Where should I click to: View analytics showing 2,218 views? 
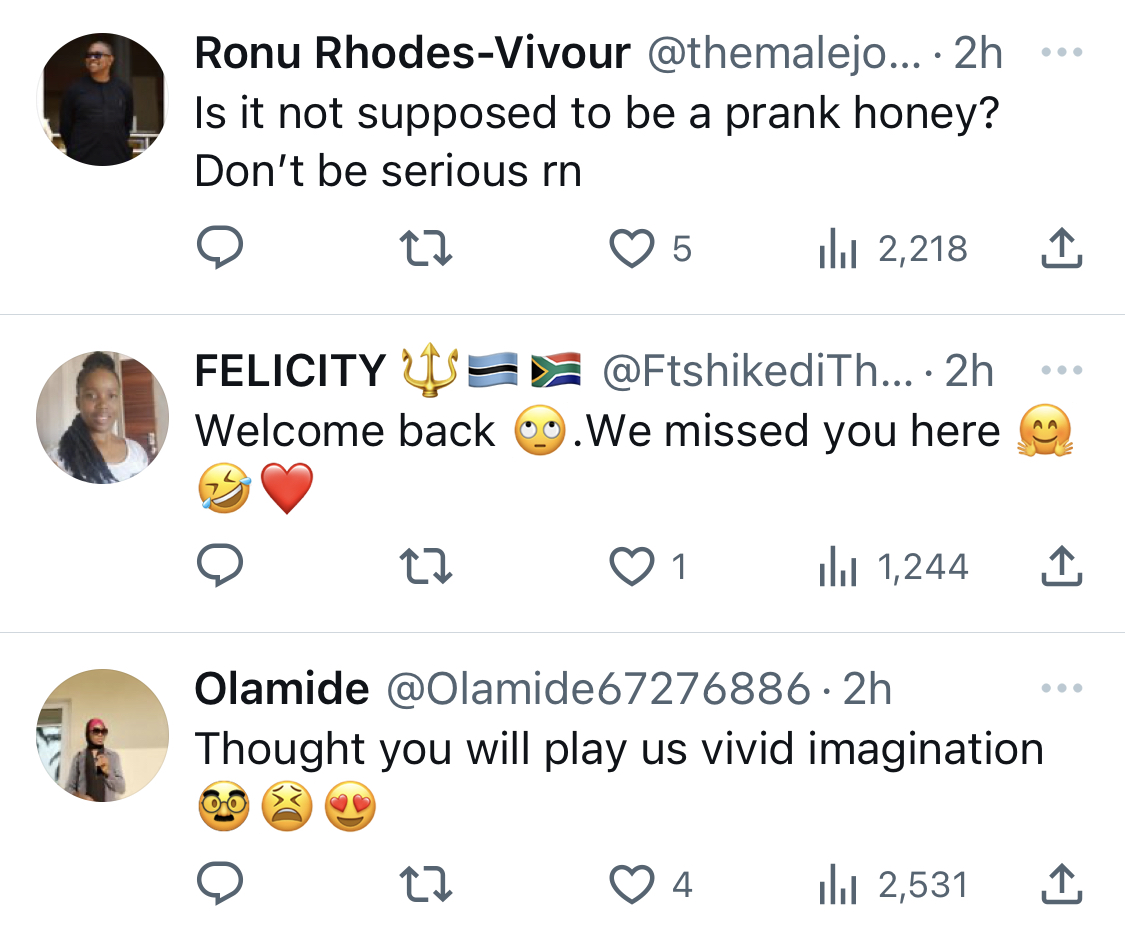(x=893, y=248)
